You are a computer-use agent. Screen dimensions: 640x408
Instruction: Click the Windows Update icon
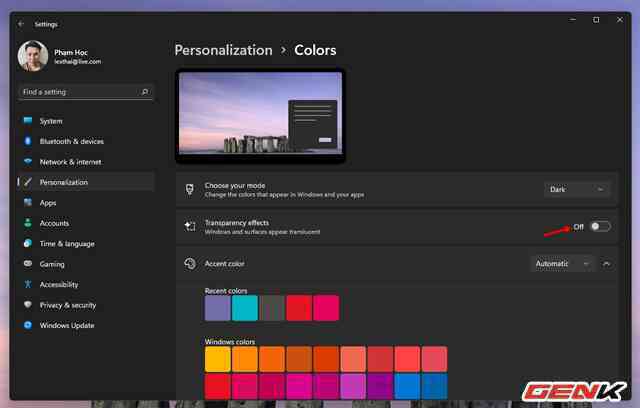pyautogui.click(x=28, y=325)
